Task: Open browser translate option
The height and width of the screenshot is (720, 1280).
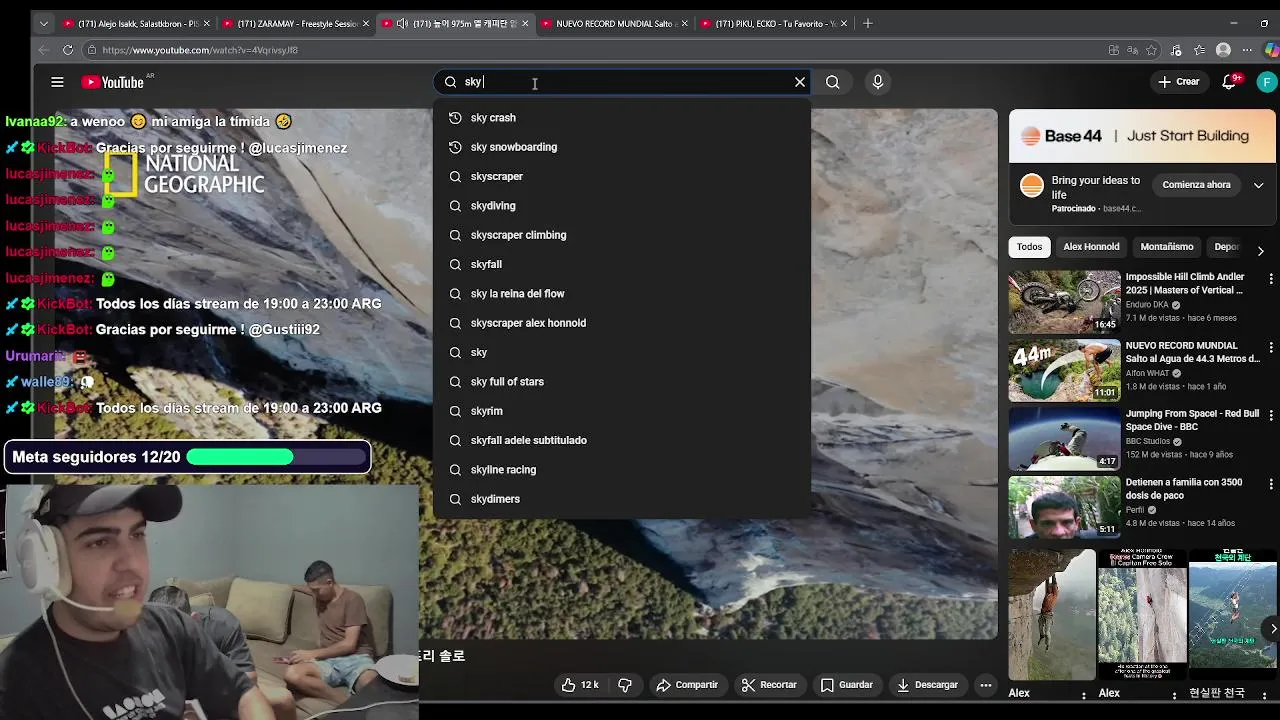Action: click(x=1132, y=50)
